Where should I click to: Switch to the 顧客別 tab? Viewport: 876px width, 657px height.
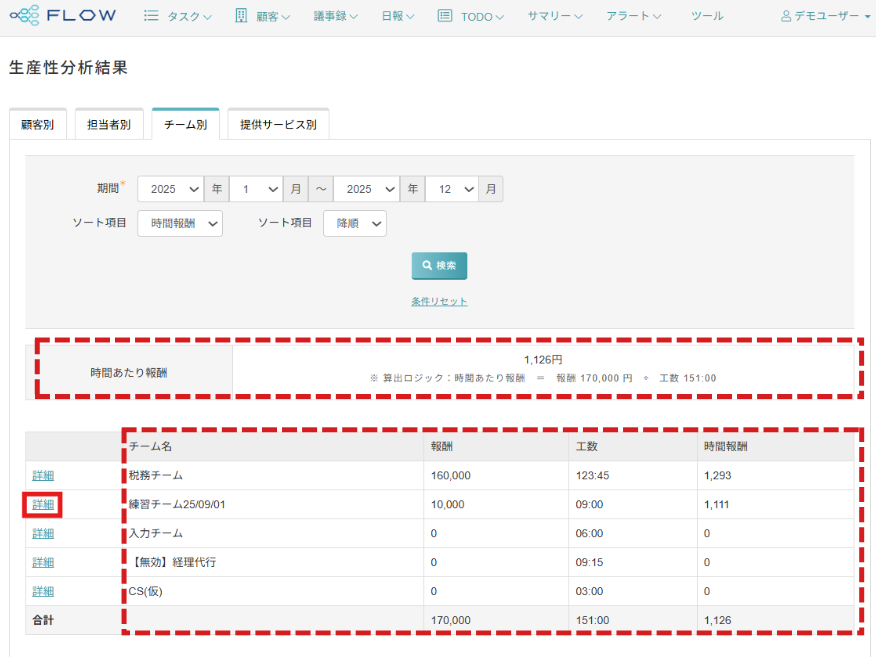coord(37,125)
